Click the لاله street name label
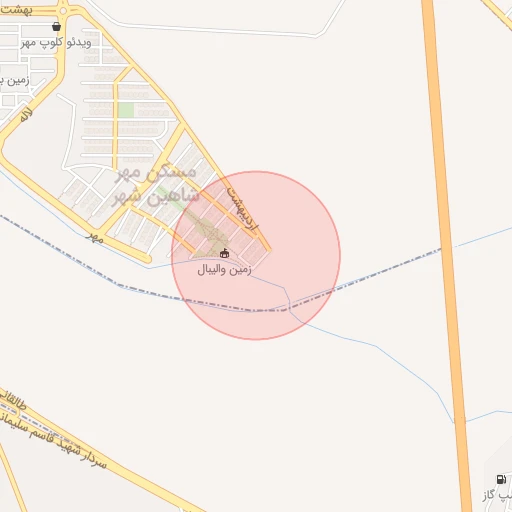Screen dimensions: 512x512 tap(27, 115)
